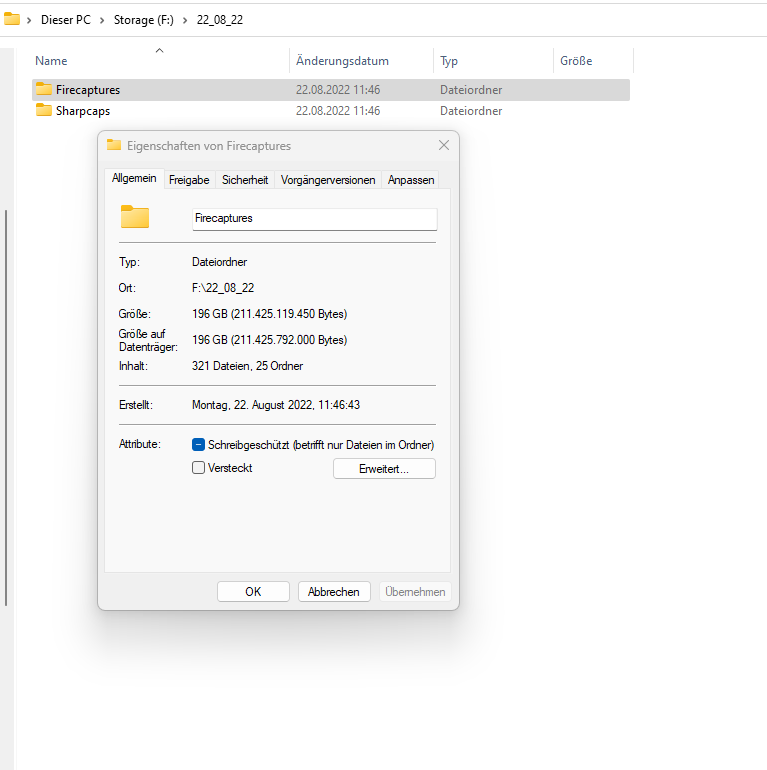Open the Sicherheit tab

tap(245, 180)
